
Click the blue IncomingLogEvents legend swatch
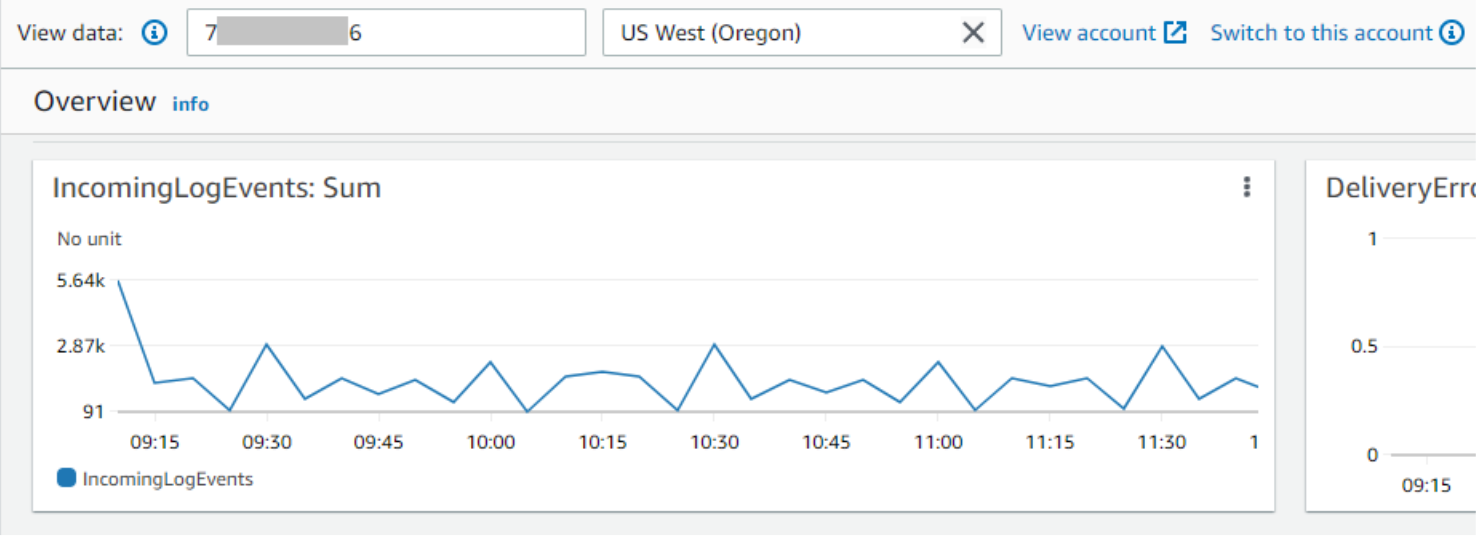click(x=67, y=478)
